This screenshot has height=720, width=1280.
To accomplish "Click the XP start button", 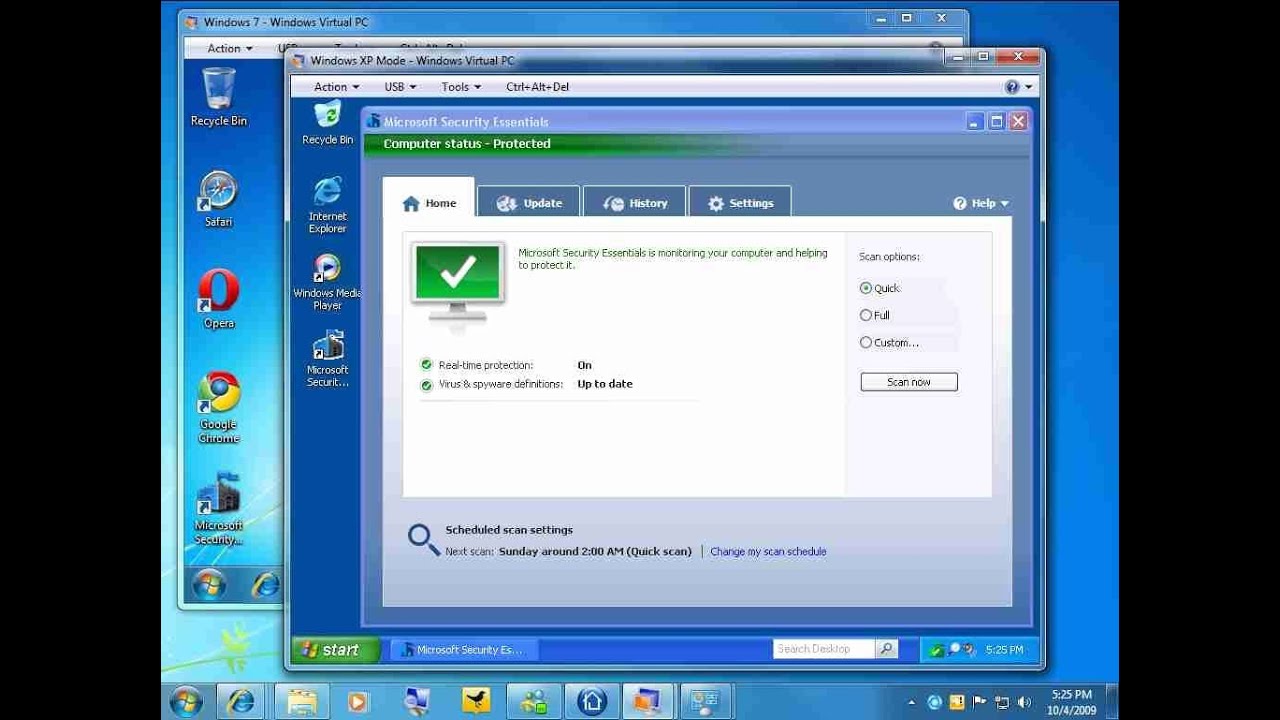I will pyautogui.click(x=336, y=650).
